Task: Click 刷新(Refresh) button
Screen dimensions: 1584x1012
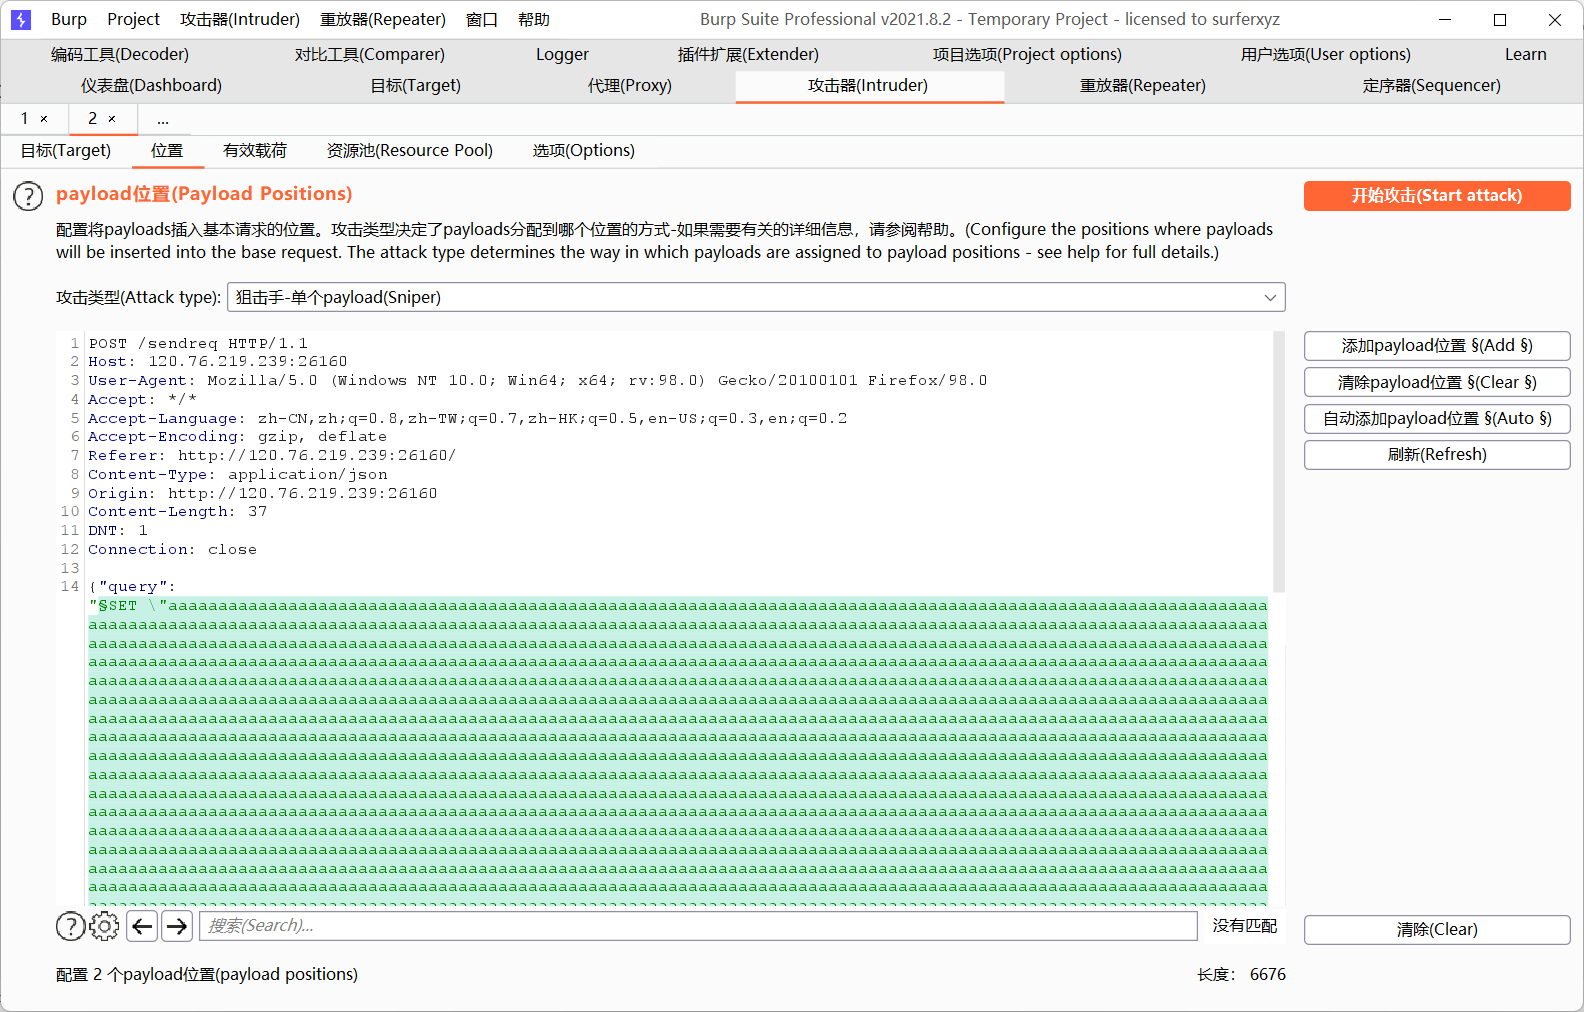Action: 1437,454
